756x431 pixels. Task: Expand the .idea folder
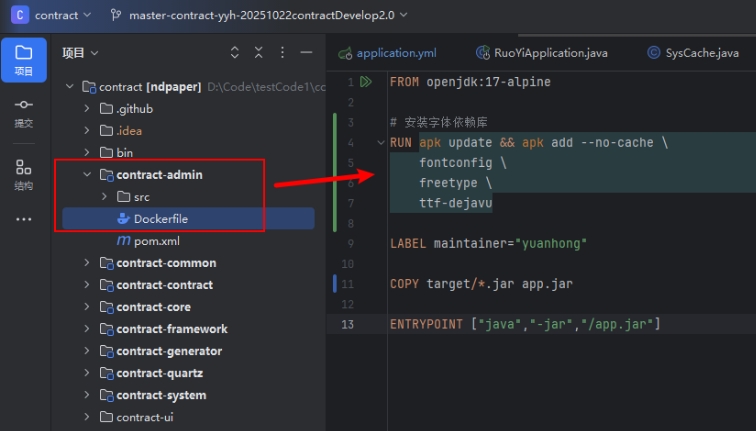point(87,131)
